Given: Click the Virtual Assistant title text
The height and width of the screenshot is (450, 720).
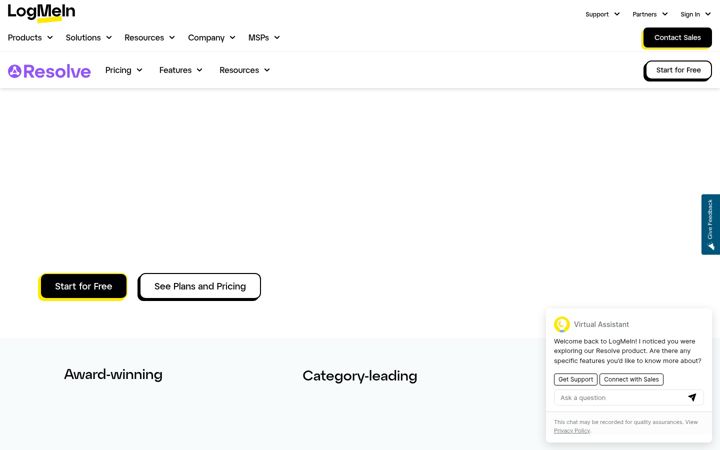Looking at the screenshot, I should click(601, 324).
